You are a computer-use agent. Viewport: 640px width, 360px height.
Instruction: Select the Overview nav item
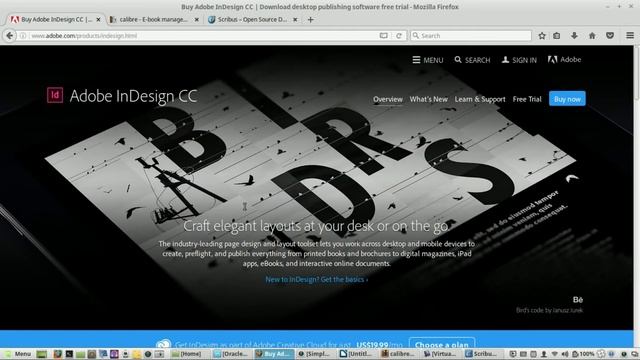coord(388,99)
